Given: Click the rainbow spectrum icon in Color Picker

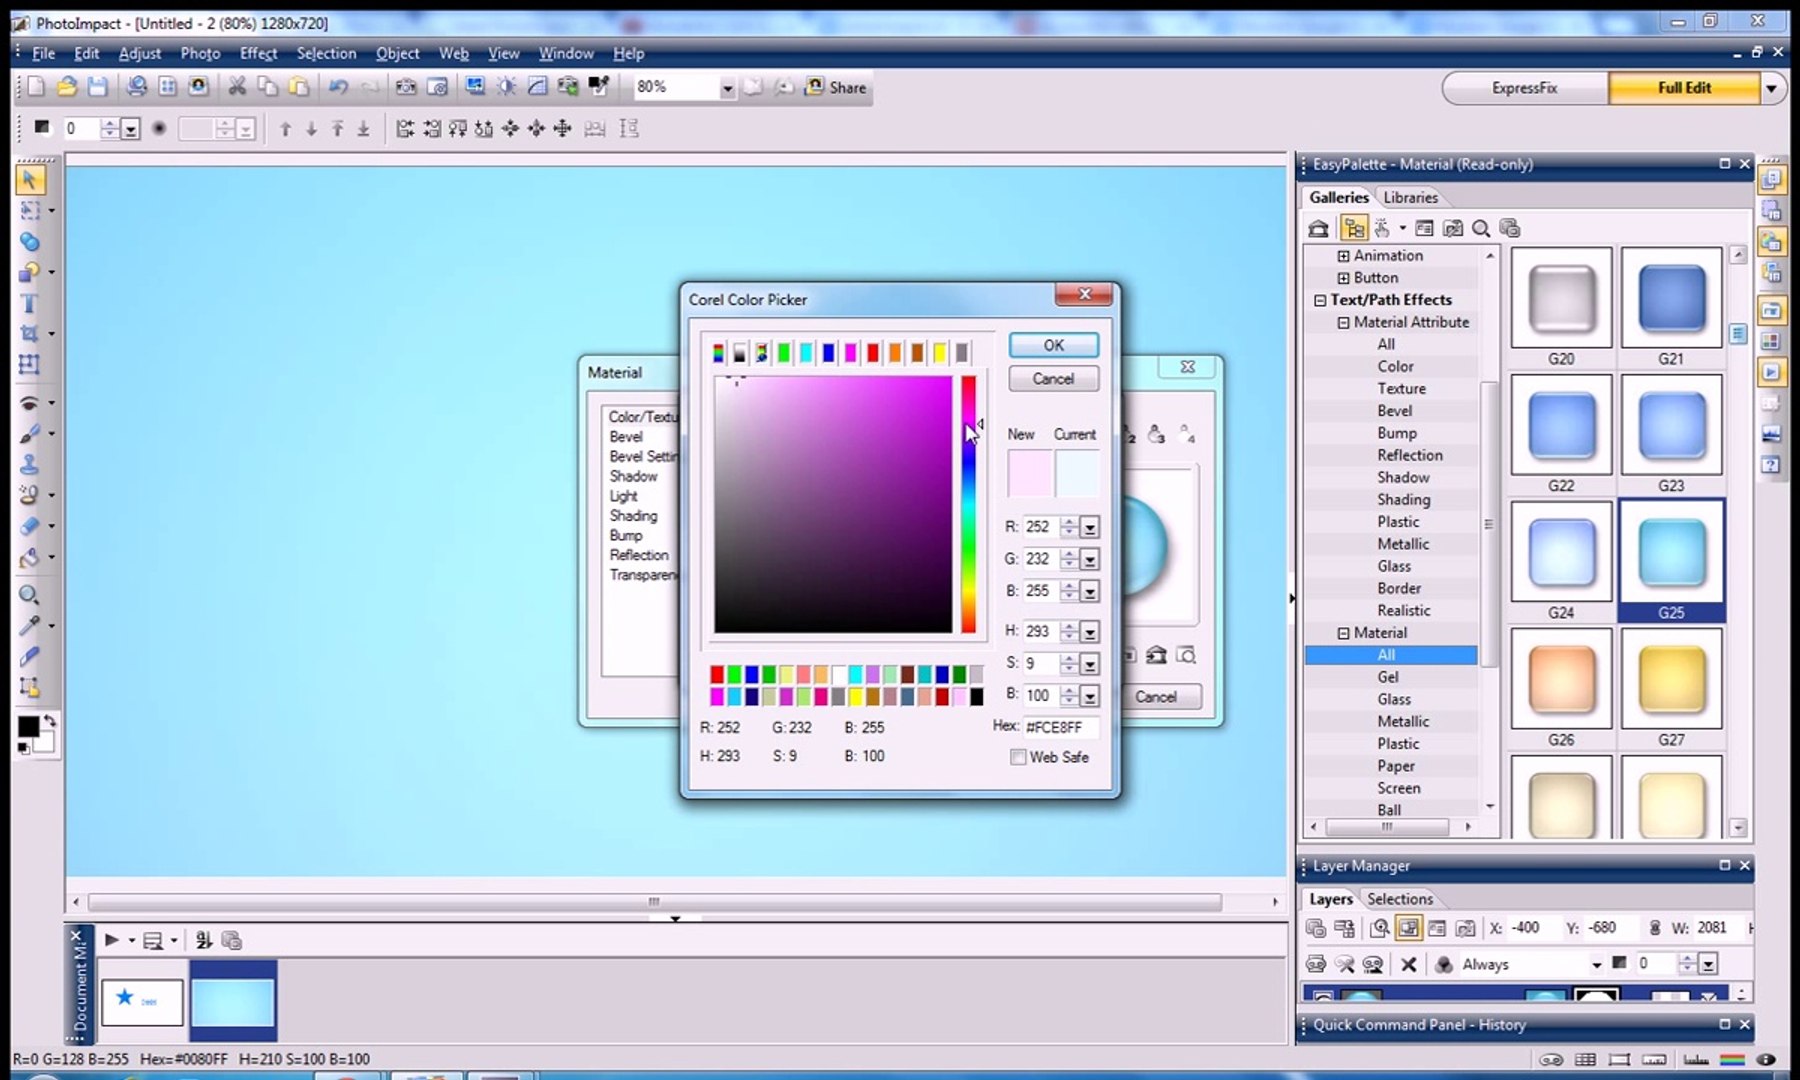Looking at the screenshot, I should click(718, 353).
